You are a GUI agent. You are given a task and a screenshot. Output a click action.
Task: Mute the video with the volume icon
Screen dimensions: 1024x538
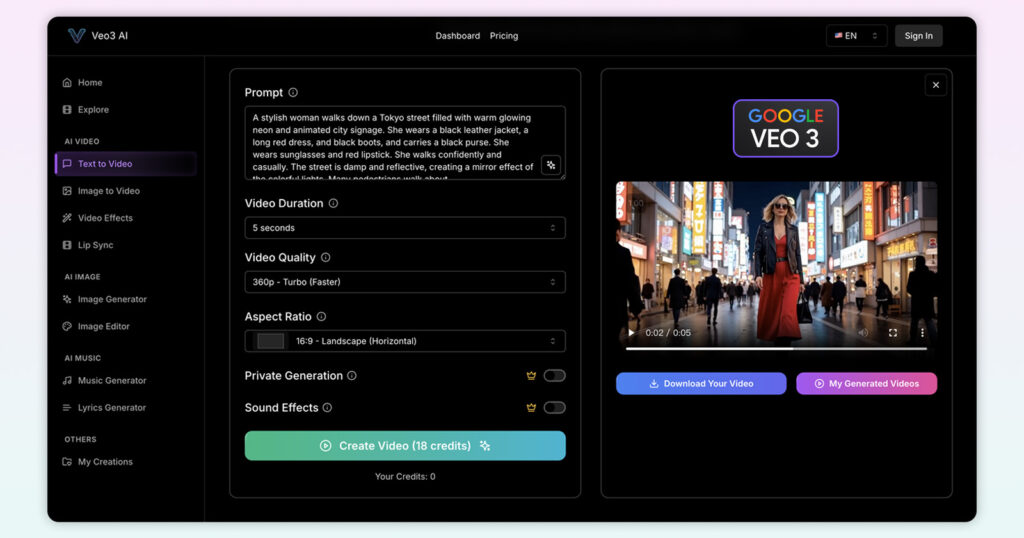(863, 332)
